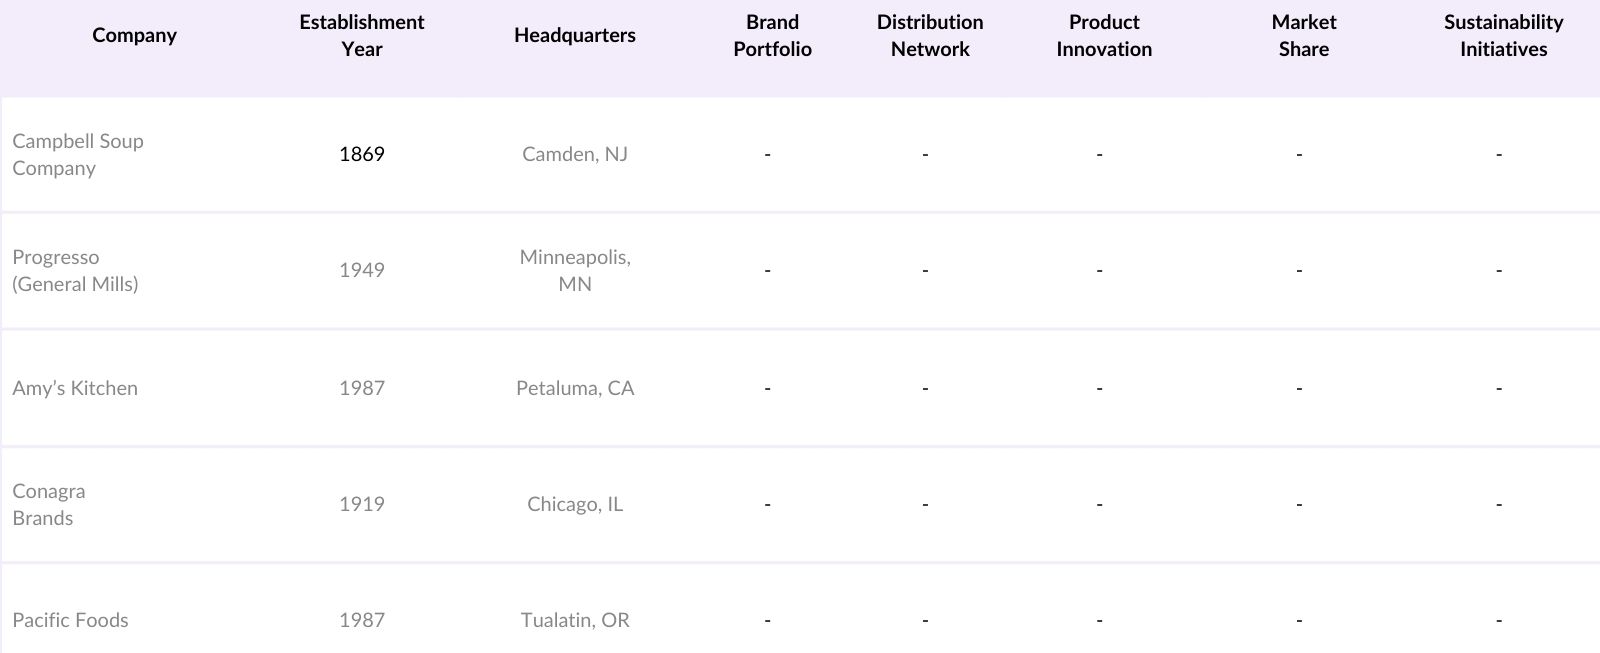Image resolution: width=1600 pixels, height=653 pixels.
Task: Select the Sustainability Initiatives column header
Action: point(1502,35)
